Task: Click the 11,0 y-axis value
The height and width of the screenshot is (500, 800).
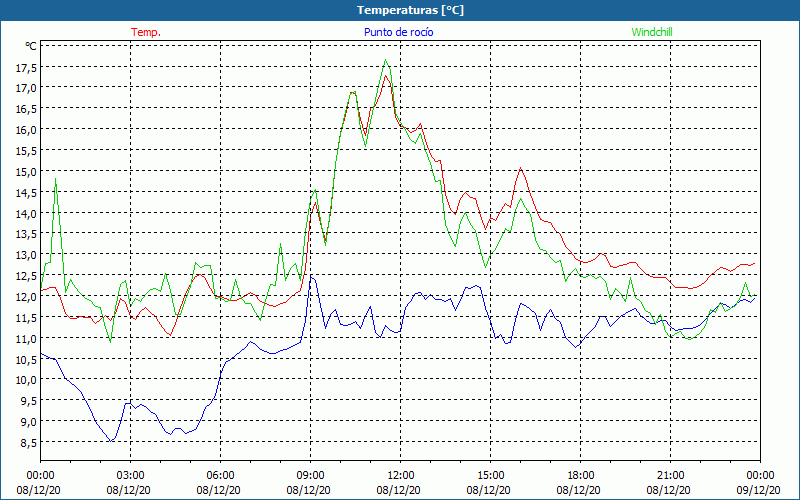Action: pyautogui.click(x=27, y=338)
